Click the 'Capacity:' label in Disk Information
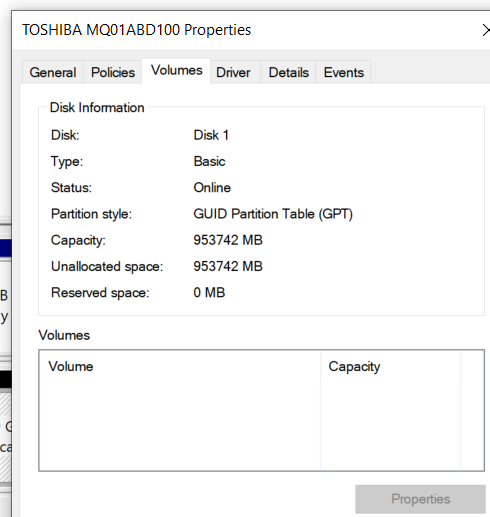 78,241
